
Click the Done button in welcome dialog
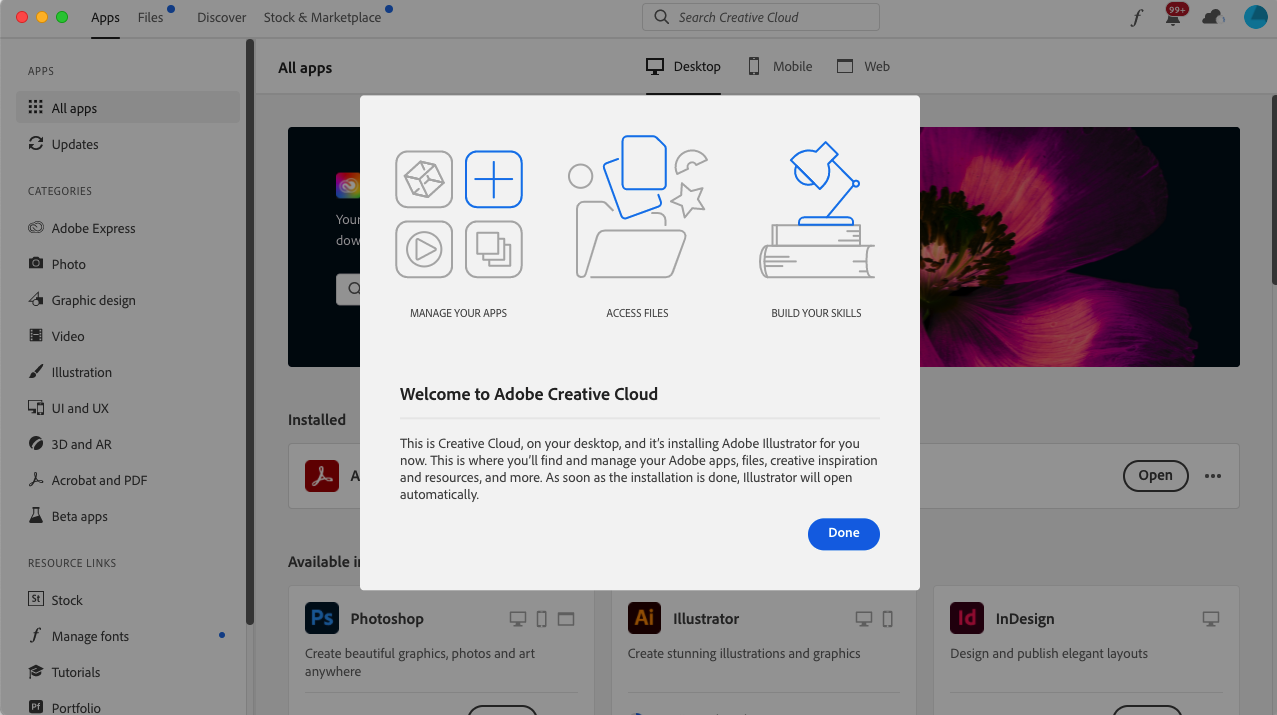pos(843,534)
